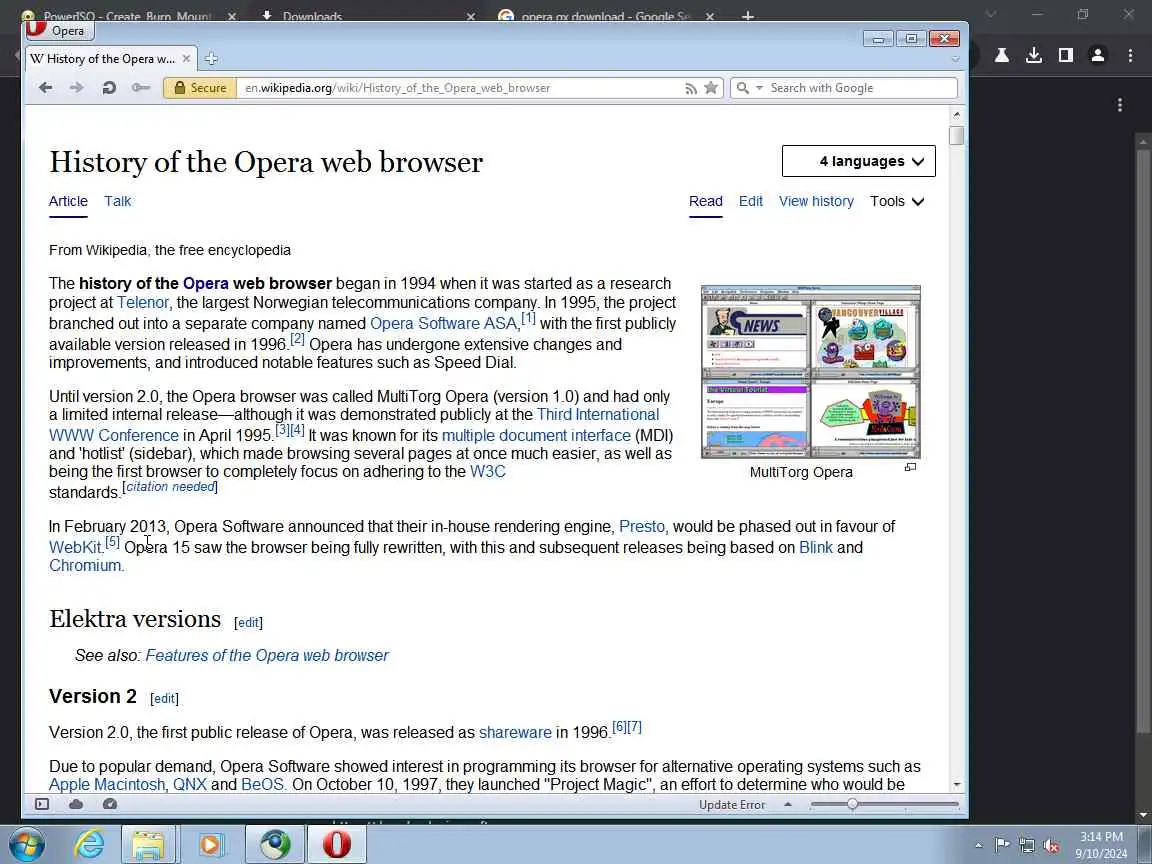Open the BeOS link
Viewport: 1152px width, 864px height.
[x=264, y=784]
